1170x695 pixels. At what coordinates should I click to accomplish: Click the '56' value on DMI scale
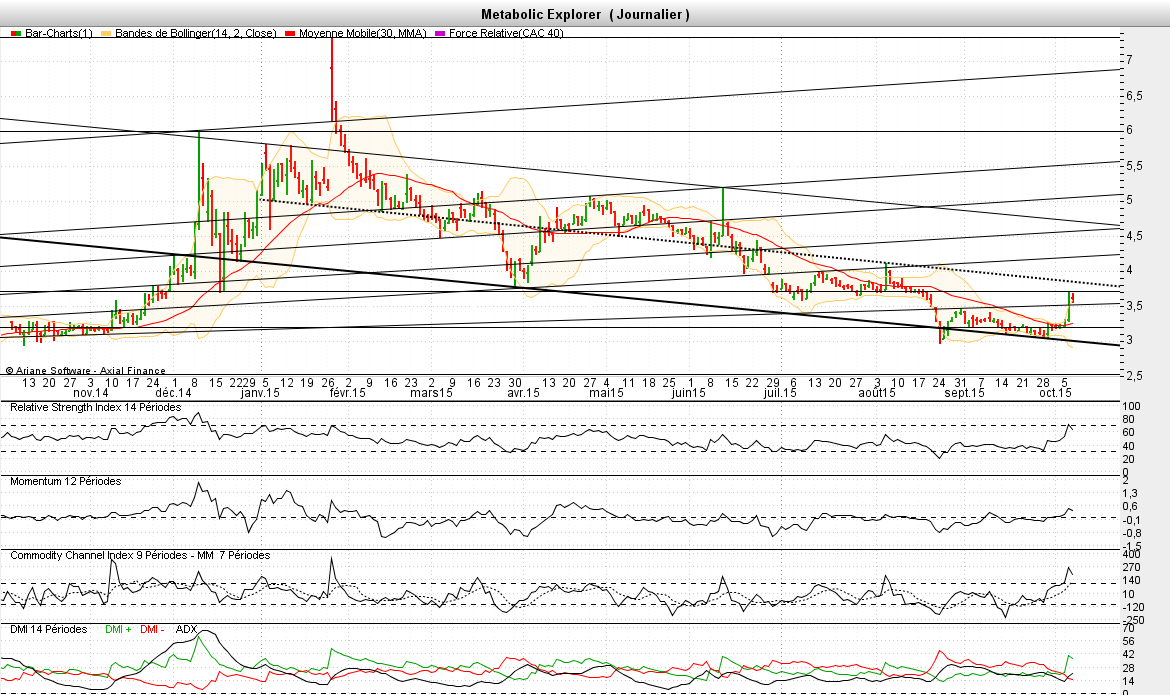pos(1129,641)
